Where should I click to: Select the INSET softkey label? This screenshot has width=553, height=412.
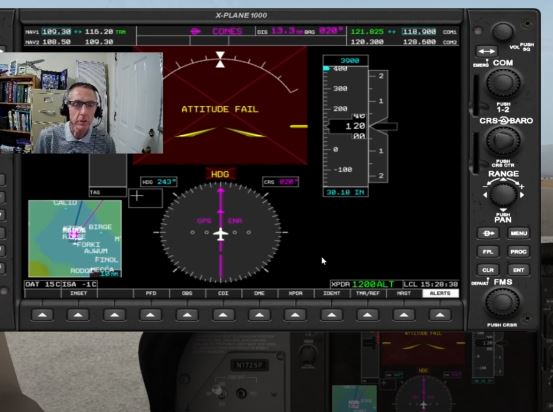tap(79, 293)
